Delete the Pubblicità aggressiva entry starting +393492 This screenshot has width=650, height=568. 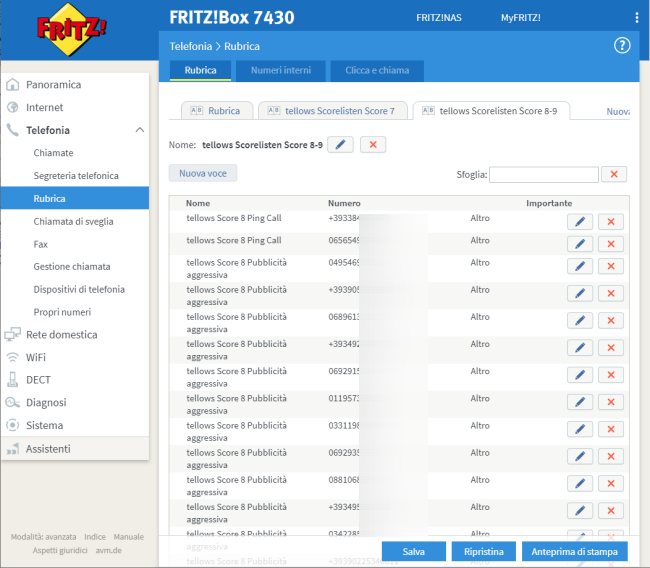(x=611, y=348)
